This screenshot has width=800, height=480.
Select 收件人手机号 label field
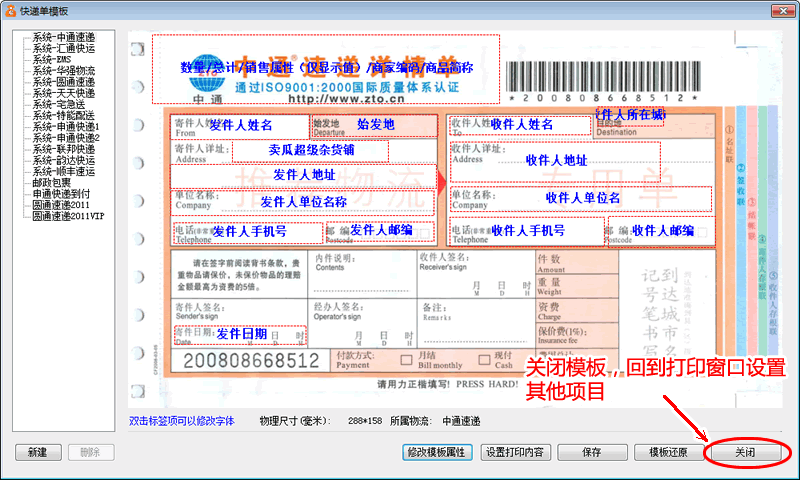pyautogui.click(x=528, y=231)
